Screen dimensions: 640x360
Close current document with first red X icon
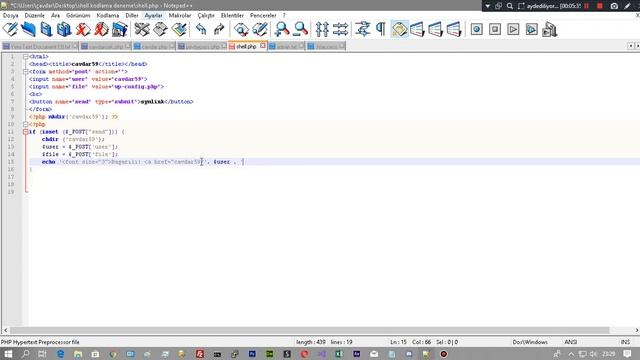click(83, 29)
